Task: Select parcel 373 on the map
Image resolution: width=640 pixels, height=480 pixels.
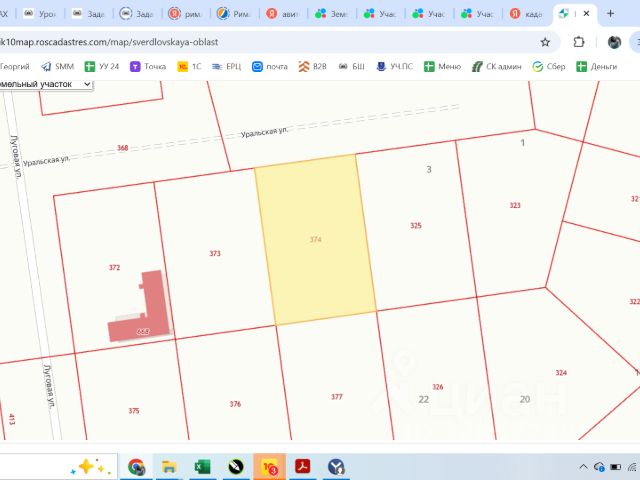Action: coord(215,253)
